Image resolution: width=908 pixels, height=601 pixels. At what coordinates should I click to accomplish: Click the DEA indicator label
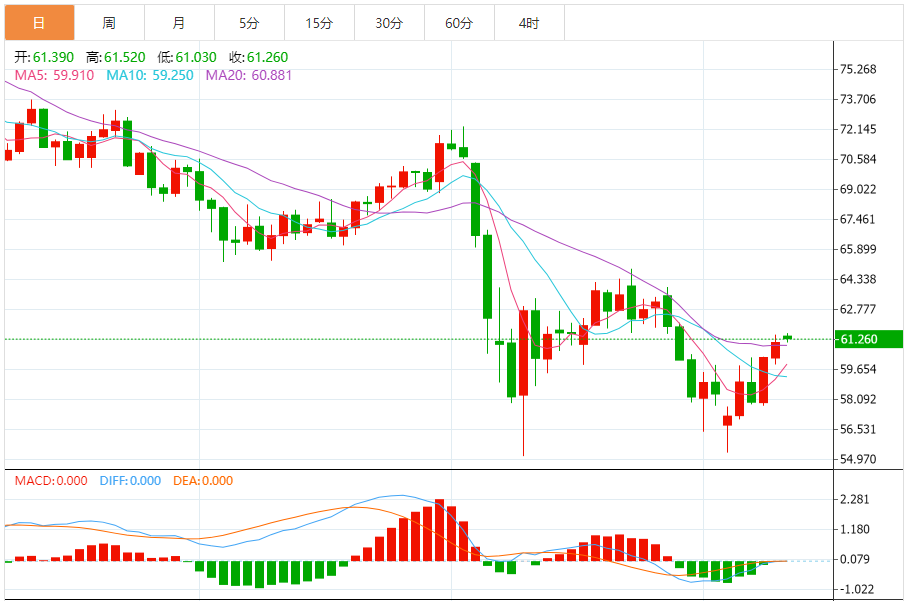coord(203,481)
